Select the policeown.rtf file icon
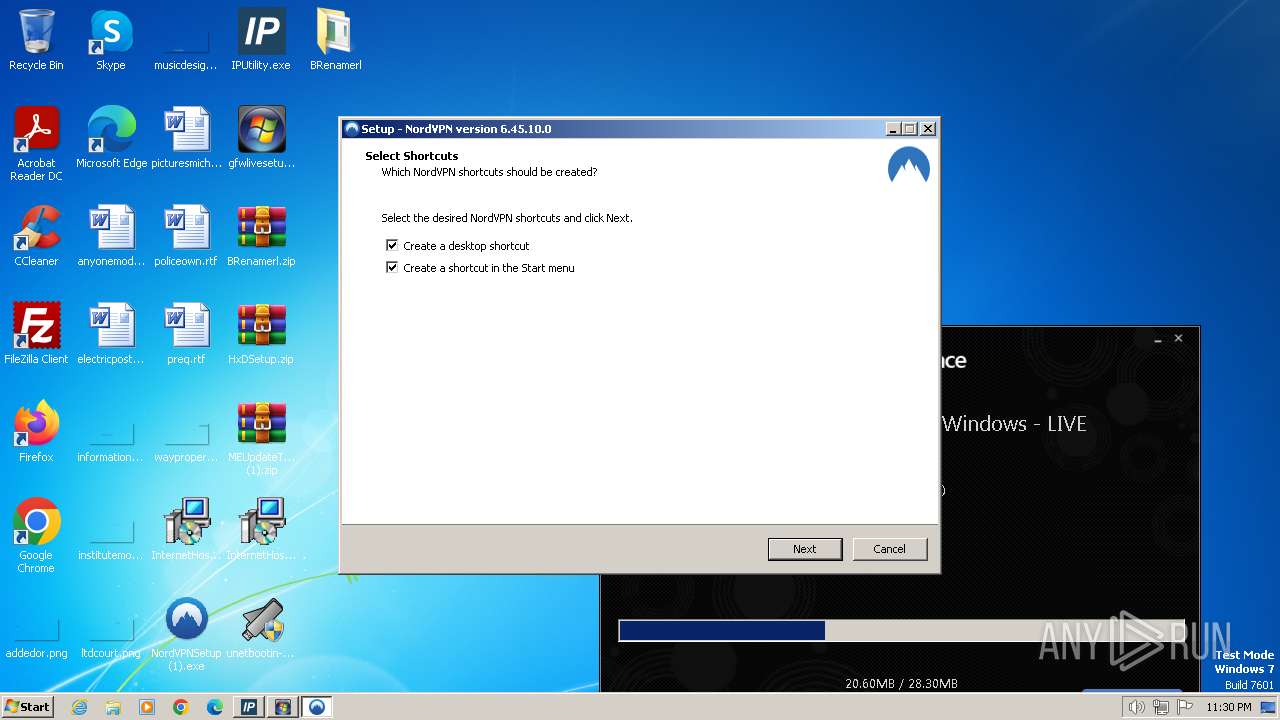Image resolution: width=1280 pixels, height=720 pixels. pos(186,236)
